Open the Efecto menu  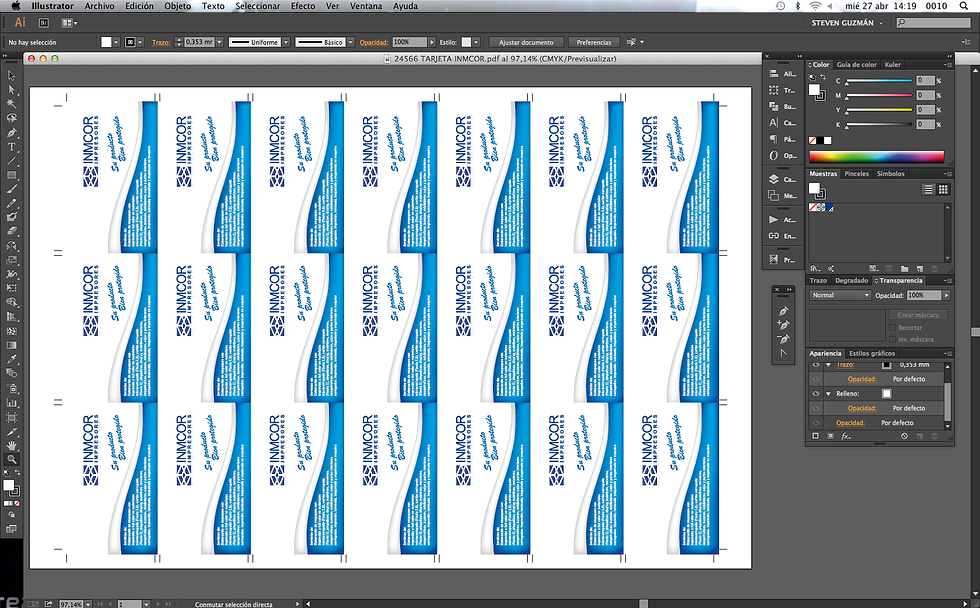coord(303,6)
